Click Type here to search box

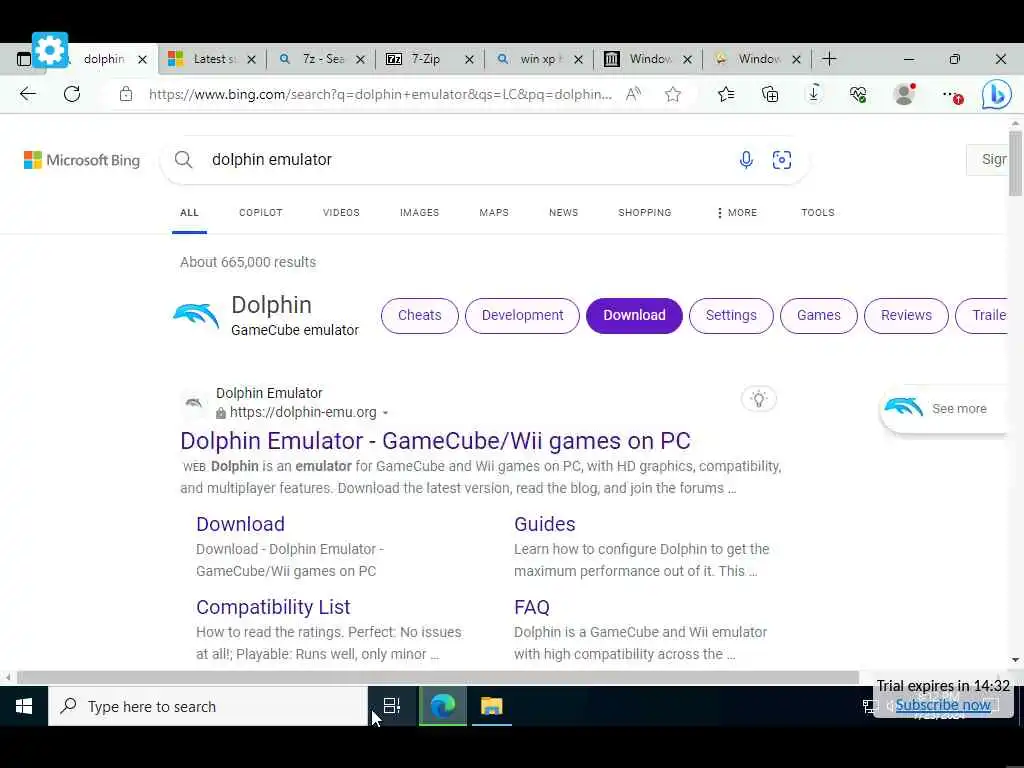coord(208,706)
